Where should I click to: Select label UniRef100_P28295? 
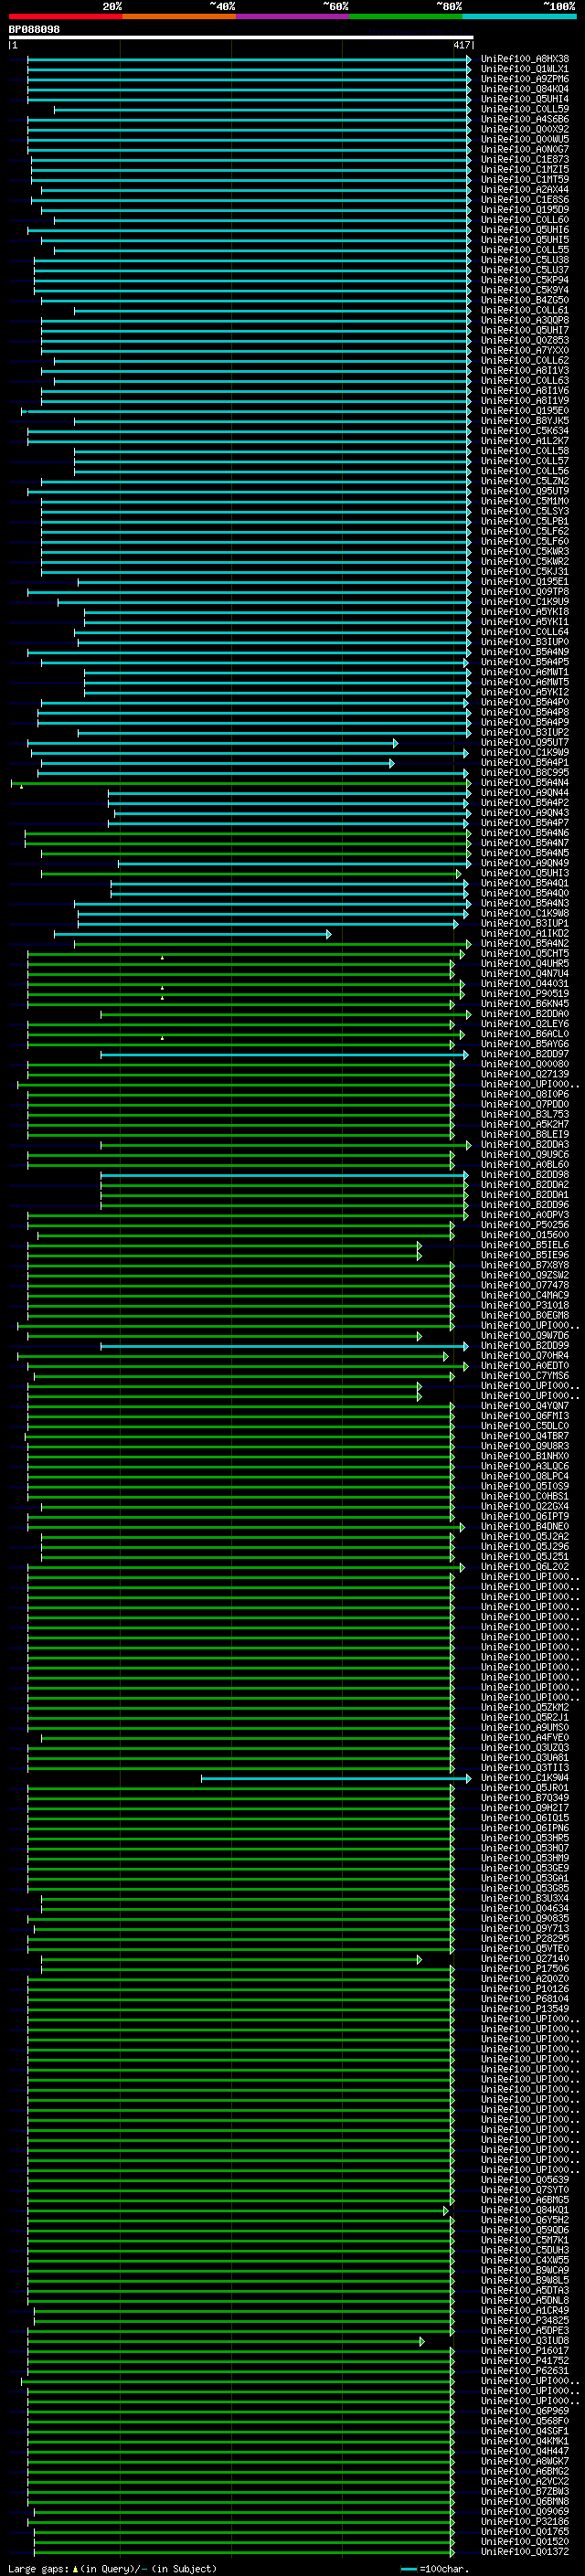525,1938
